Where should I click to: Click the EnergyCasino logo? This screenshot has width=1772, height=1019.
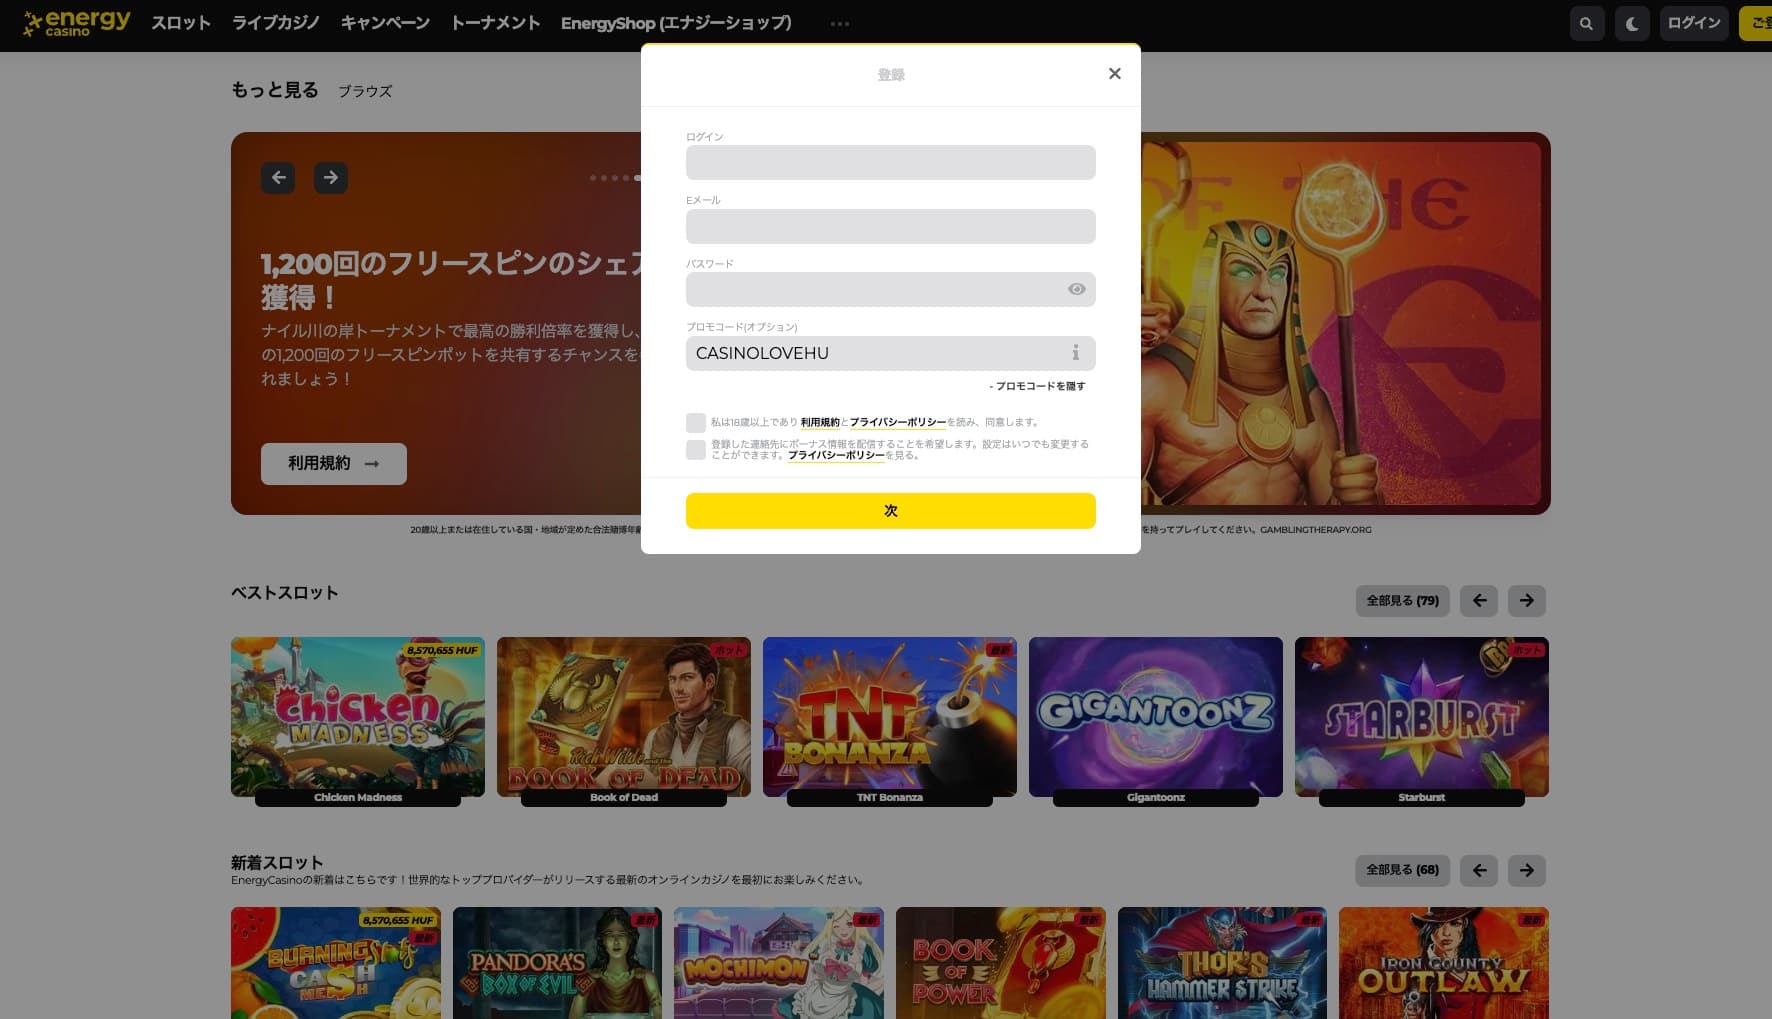coord(77,23)
